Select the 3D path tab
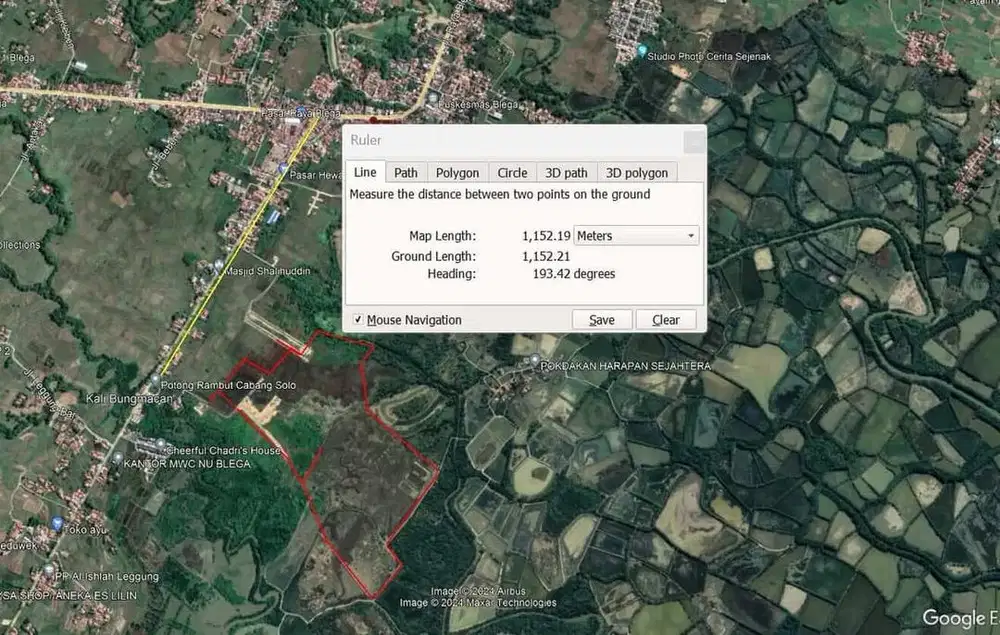The width and height of the screenshot is (1000, 635). tap(566, 173)
